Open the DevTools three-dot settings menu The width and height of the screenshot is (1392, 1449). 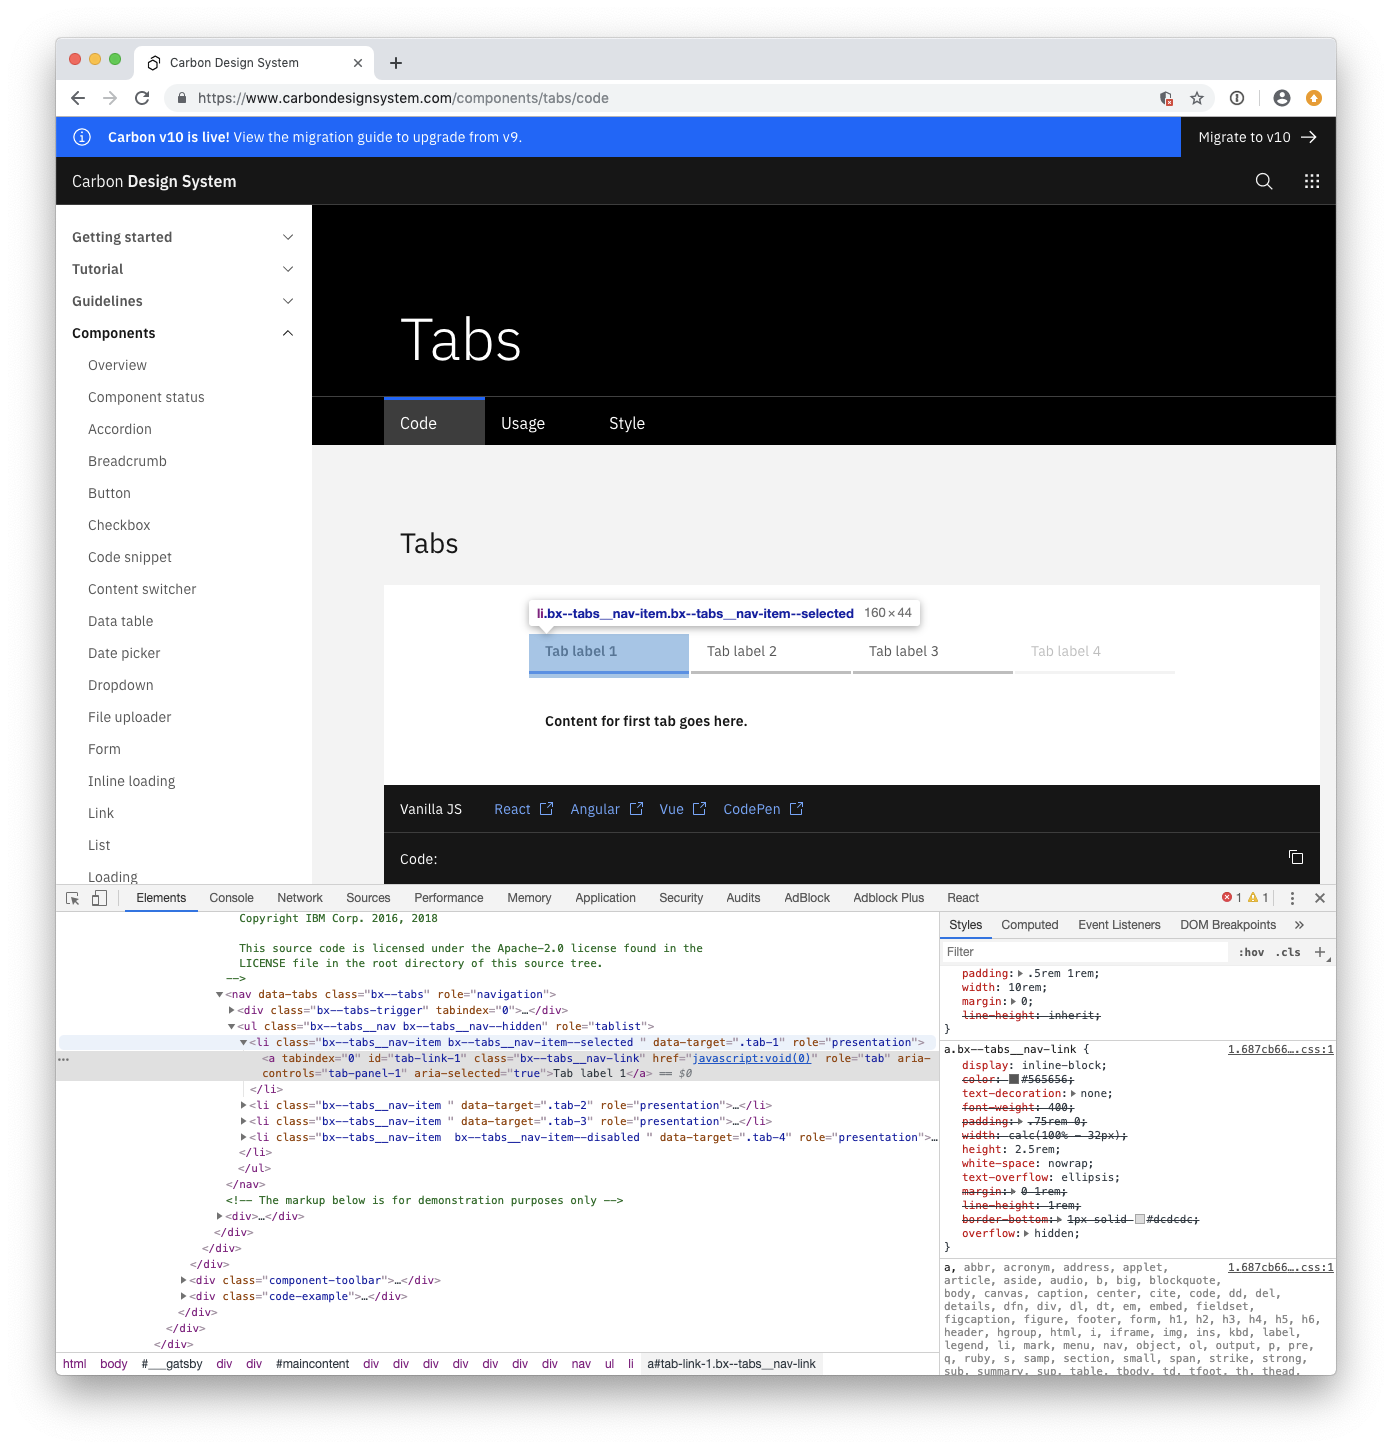click(x=1293, y=897)
